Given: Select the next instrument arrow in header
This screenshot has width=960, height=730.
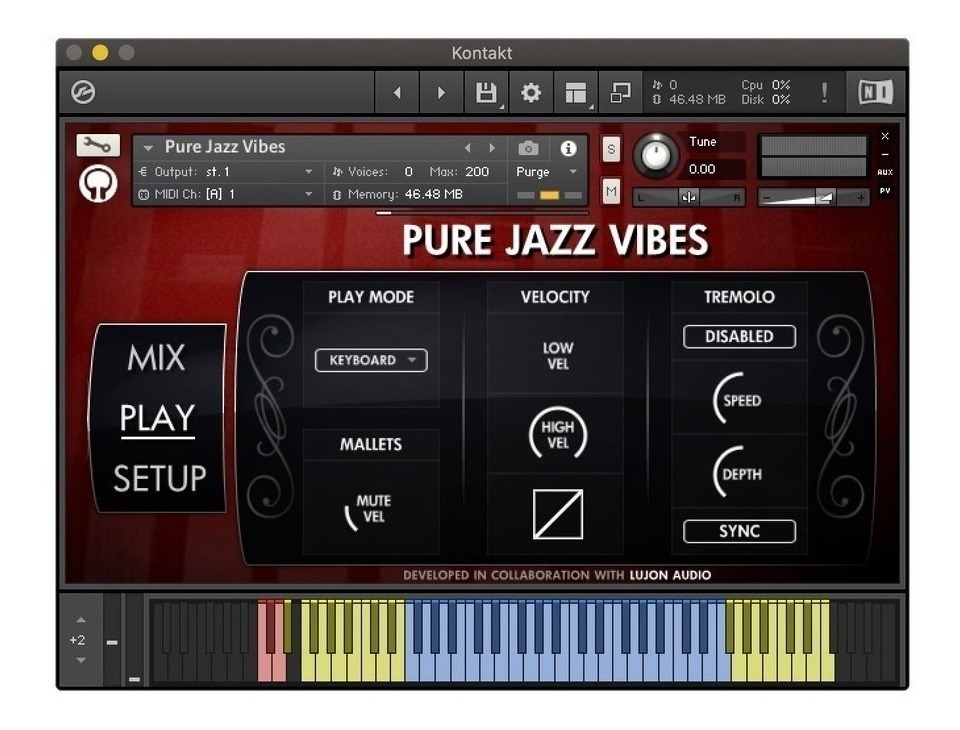Looking at the screenshot, I should [492, 148].
